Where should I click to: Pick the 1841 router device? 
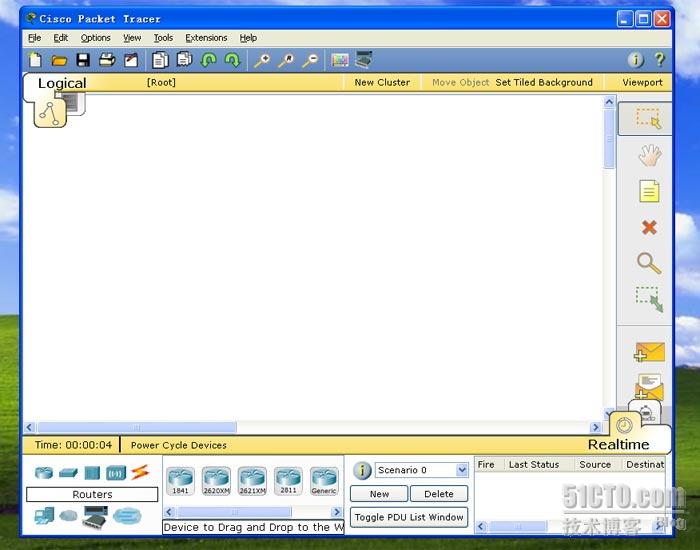pos(180,480)
